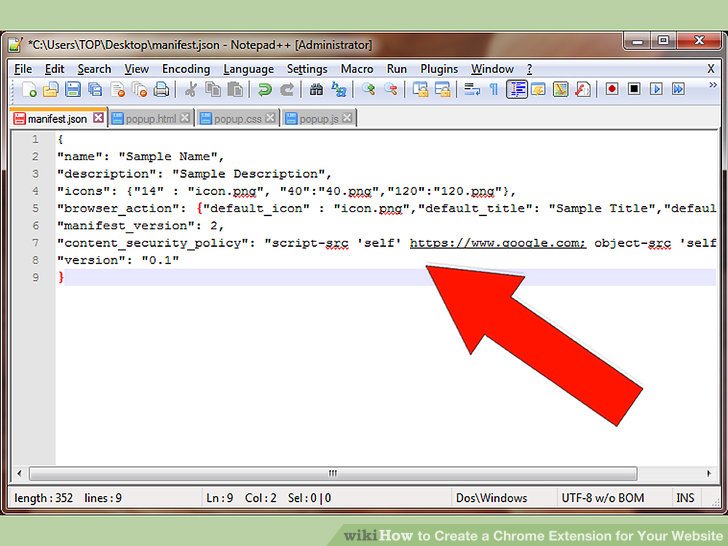Open the ? help menu
Viewport: 728px width, 546px height.
tap(529, 69)
